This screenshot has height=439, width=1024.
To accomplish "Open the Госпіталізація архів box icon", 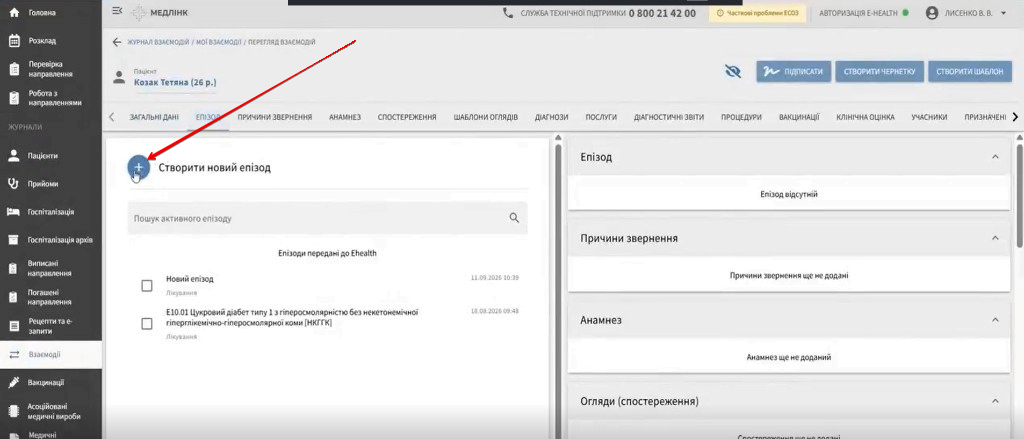I will (14, 240).
